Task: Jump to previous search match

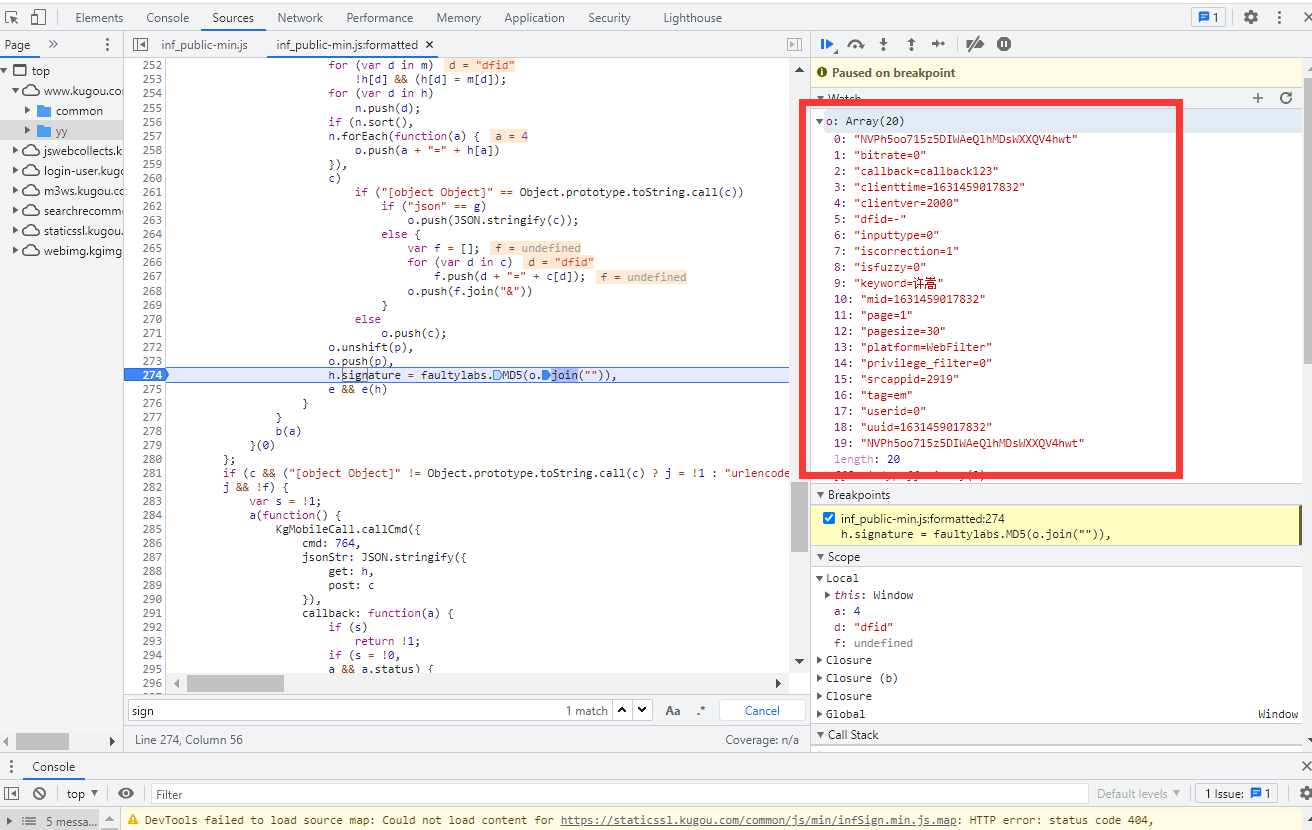Action: coord(621,710)
